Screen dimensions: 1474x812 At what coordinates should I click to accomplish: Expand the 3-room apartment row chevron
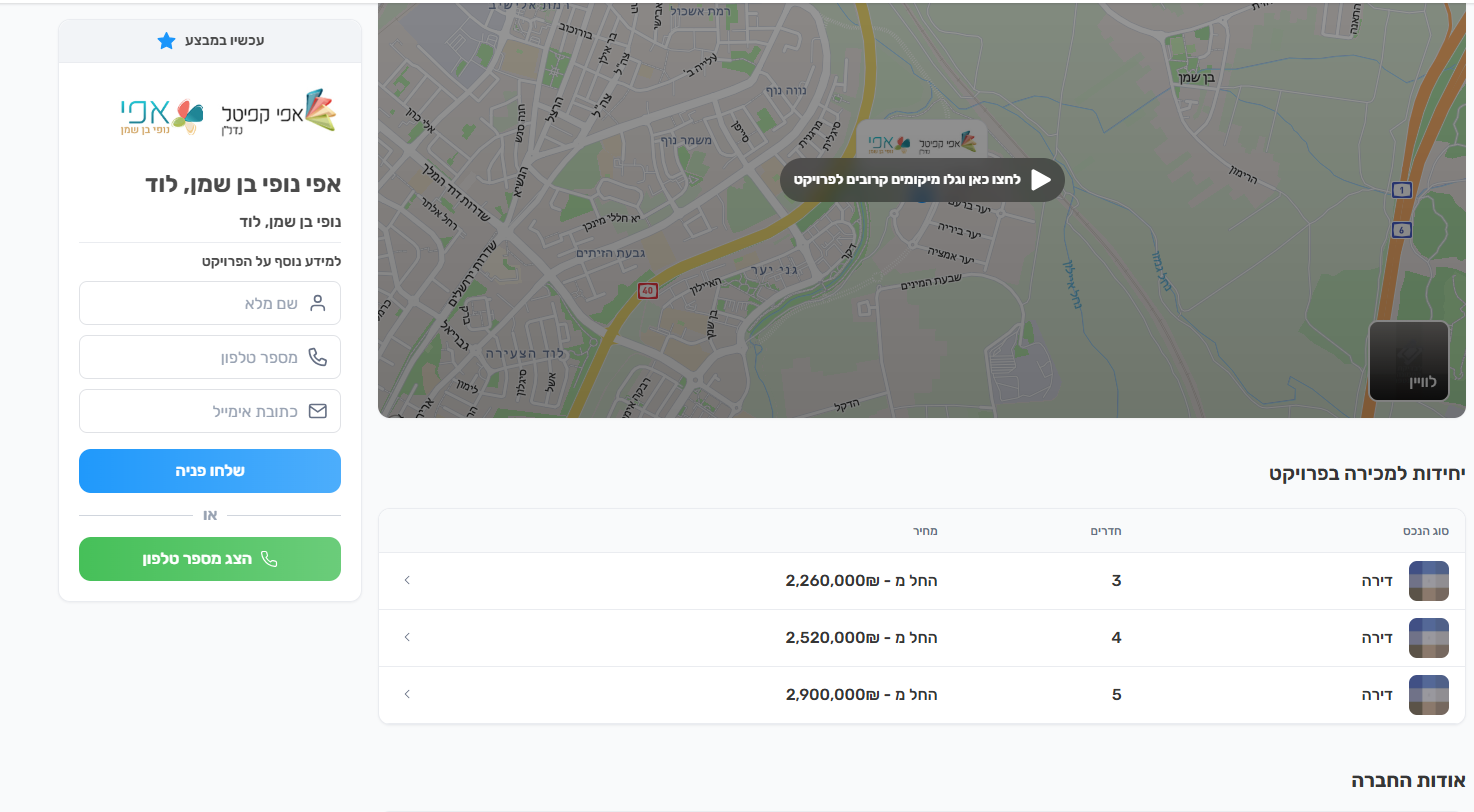(x=407, y=580)
